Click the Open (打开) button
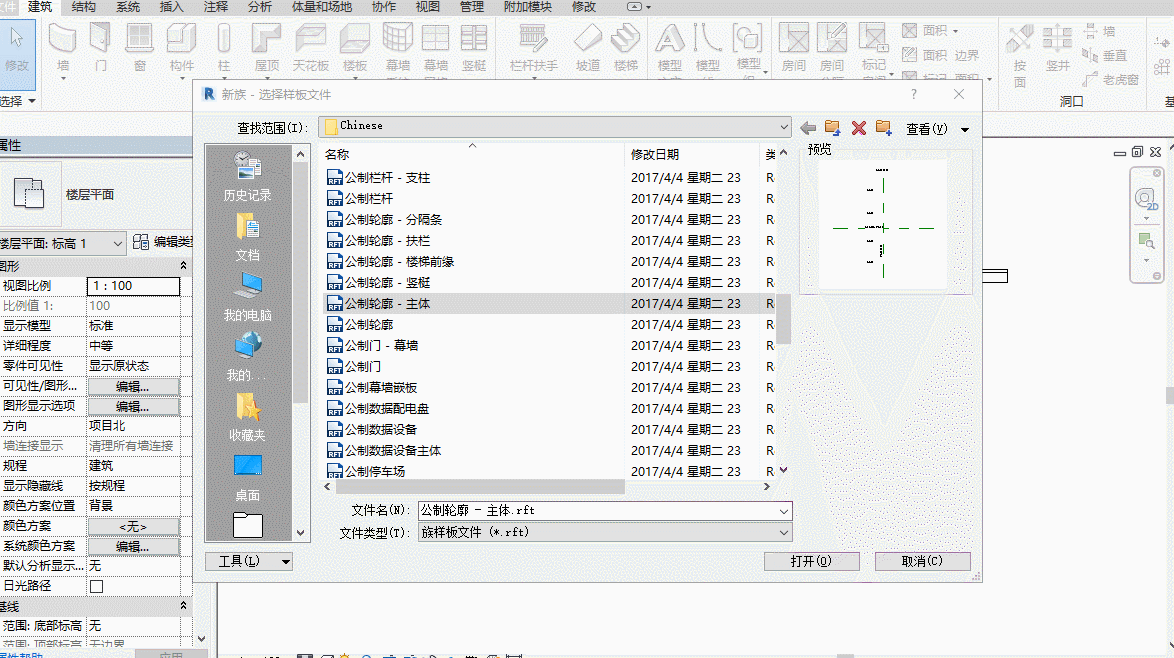The image size is (1174, 658). [x=812, y=561]
